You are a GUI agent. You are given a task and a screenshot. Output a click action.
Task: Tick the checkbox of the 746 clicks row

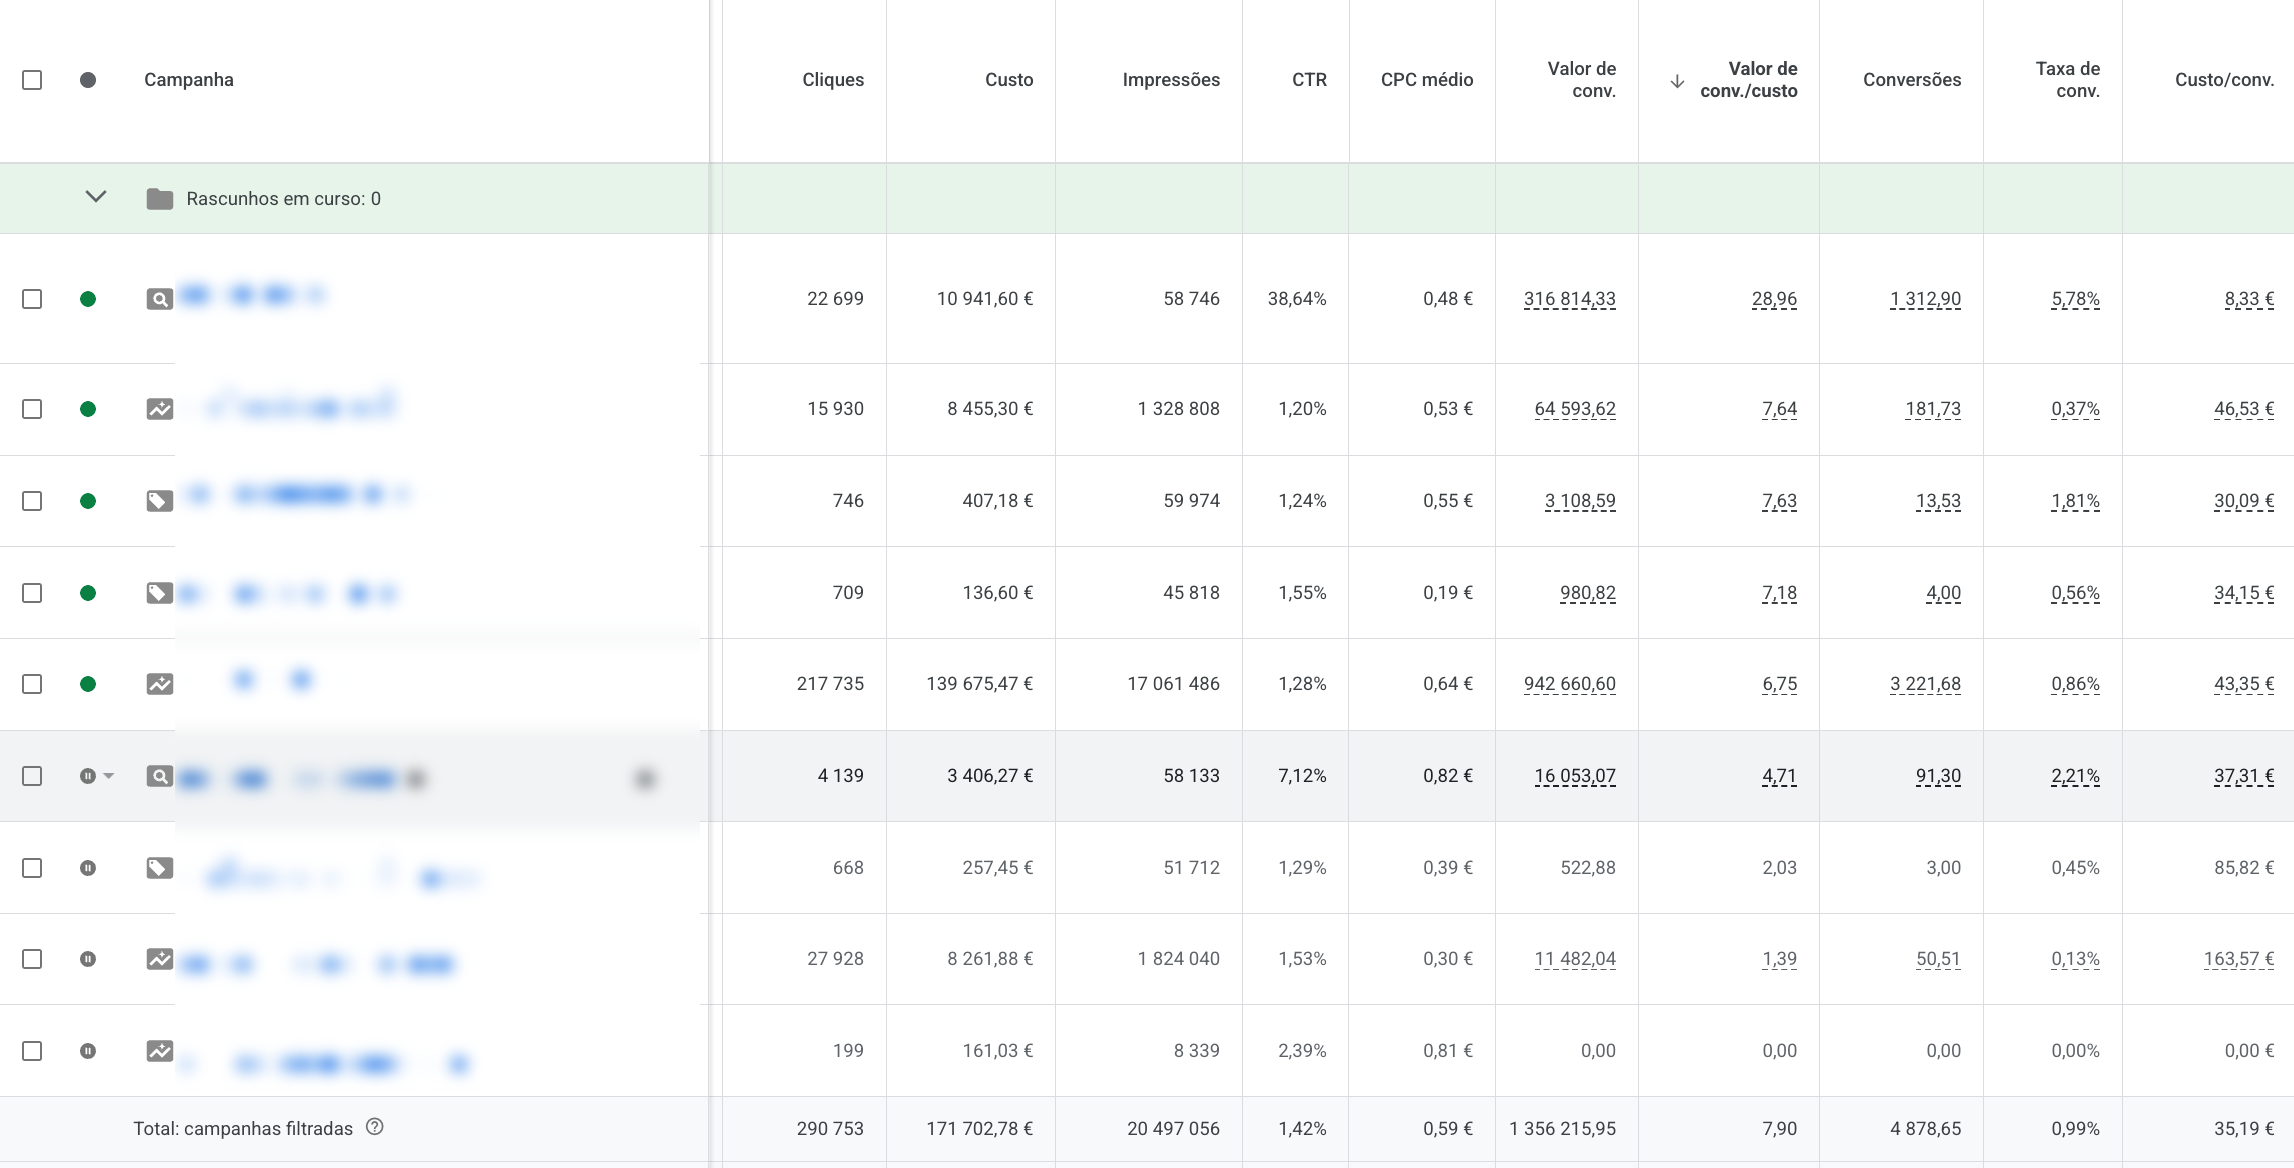(32, 501)
